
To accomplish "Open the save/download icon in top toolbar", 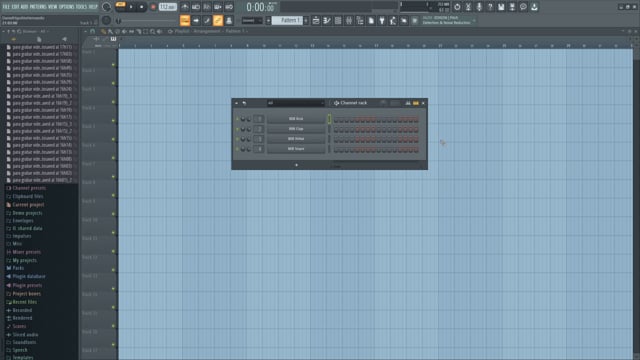I will coord(534,7).
